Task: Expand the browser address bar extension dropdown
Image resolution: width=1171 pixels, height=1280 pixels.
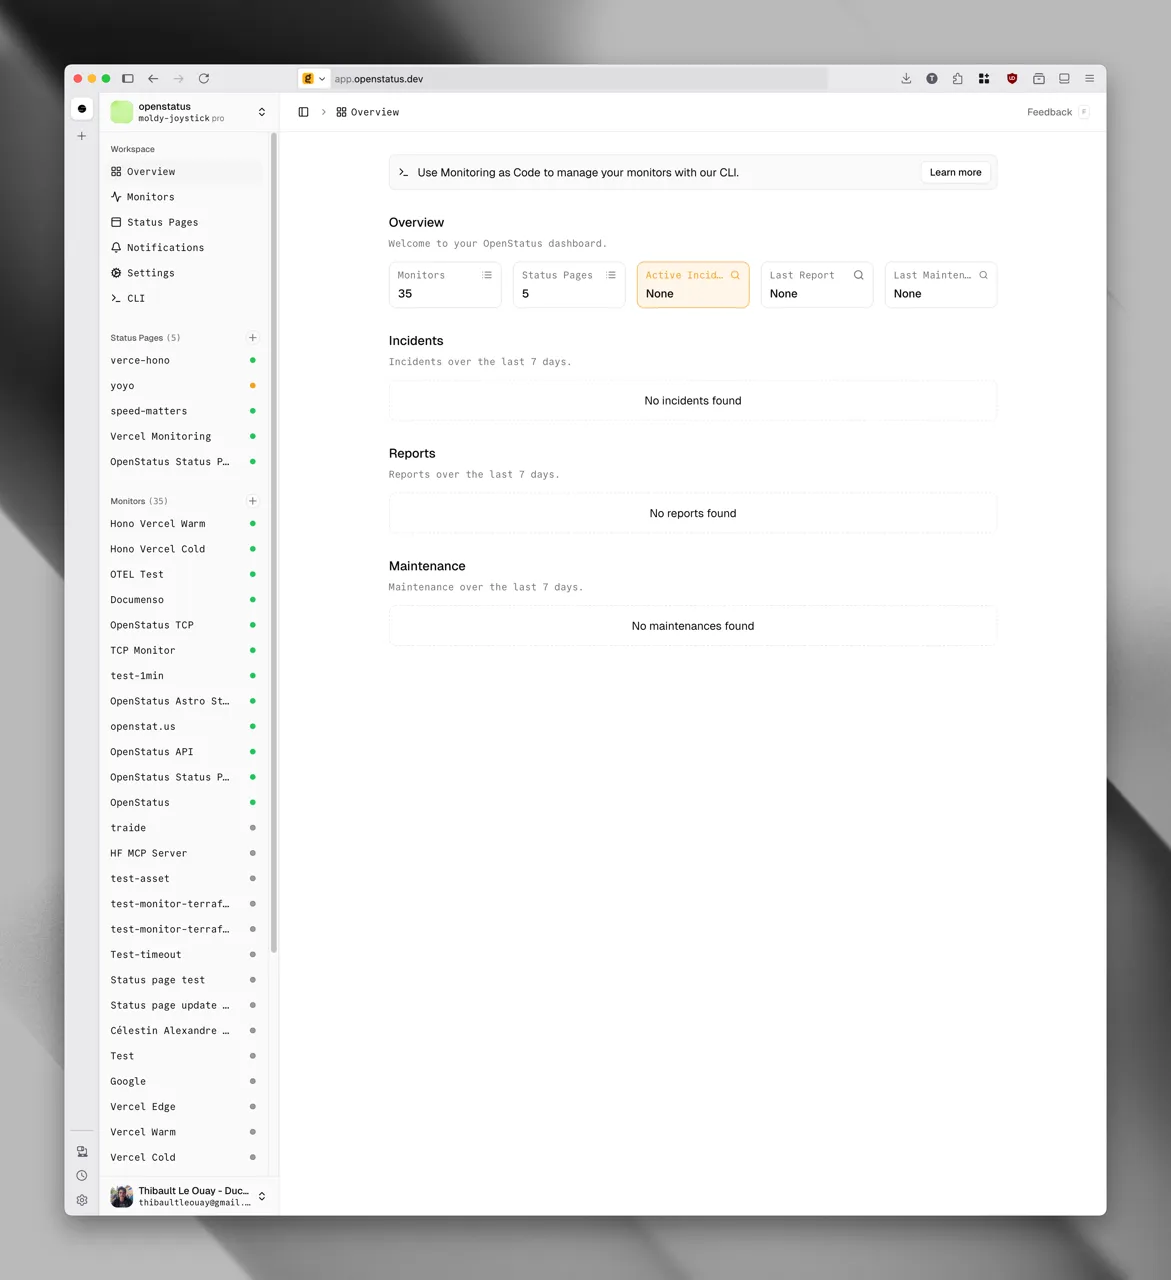Action: (323, 78)
